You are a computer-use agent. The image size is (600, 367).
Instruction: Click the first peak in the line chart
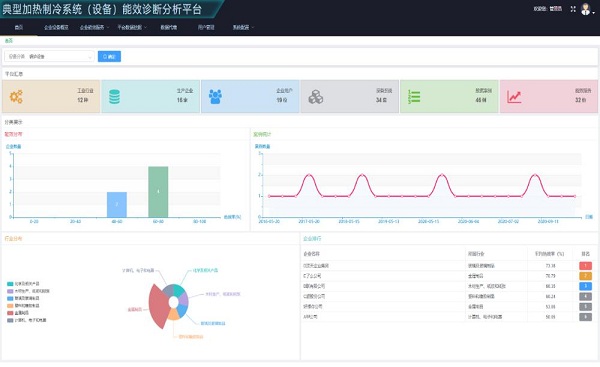pos(309,175)
